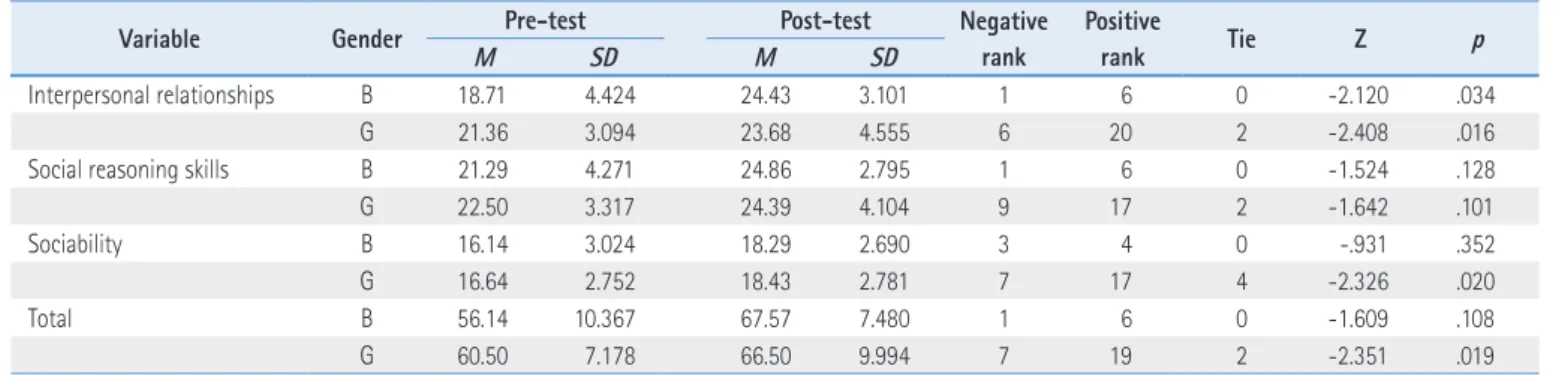Click the Post-test header label

(826, 19)
